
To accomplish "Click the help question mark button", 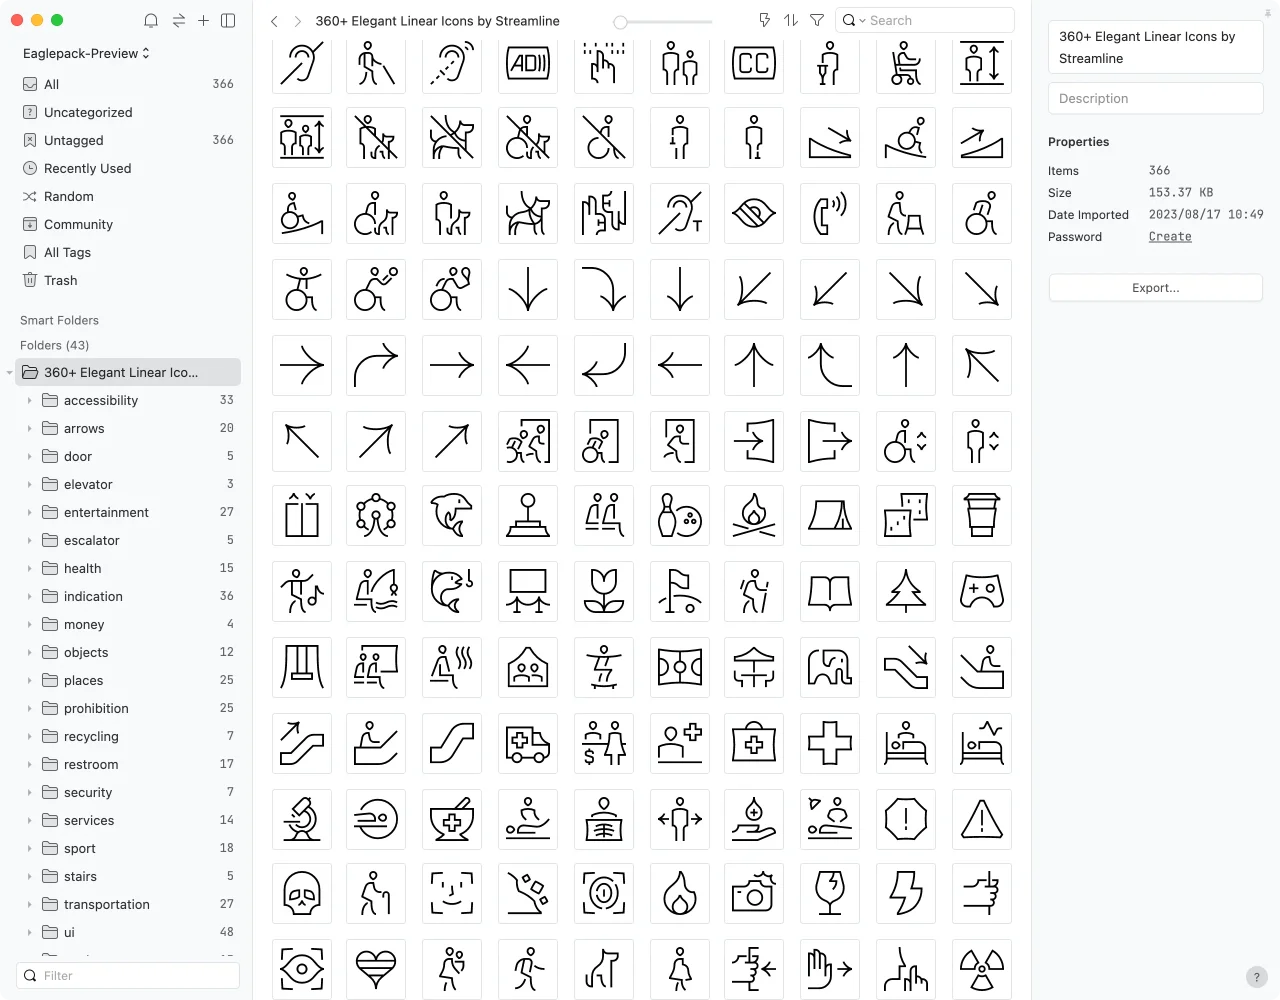I will coord(1257,977).
